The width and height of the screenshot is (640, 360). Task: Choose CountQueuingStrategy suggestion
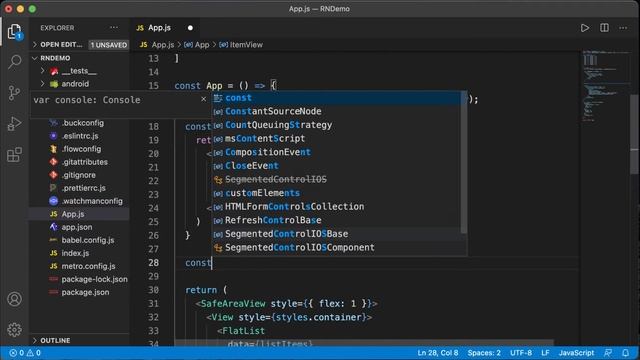point(337,125)
